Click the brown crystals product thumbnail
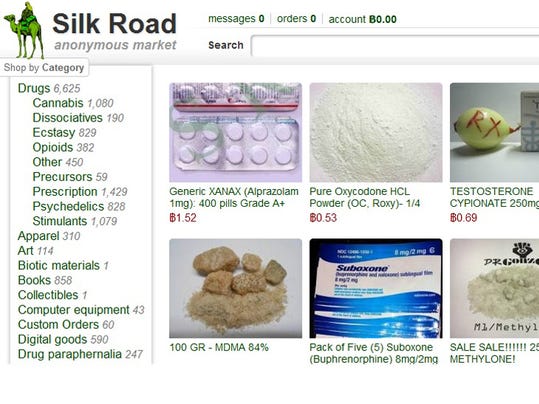Screen dimensions: 539x404 pyautogui.click(x=235, y=288)
